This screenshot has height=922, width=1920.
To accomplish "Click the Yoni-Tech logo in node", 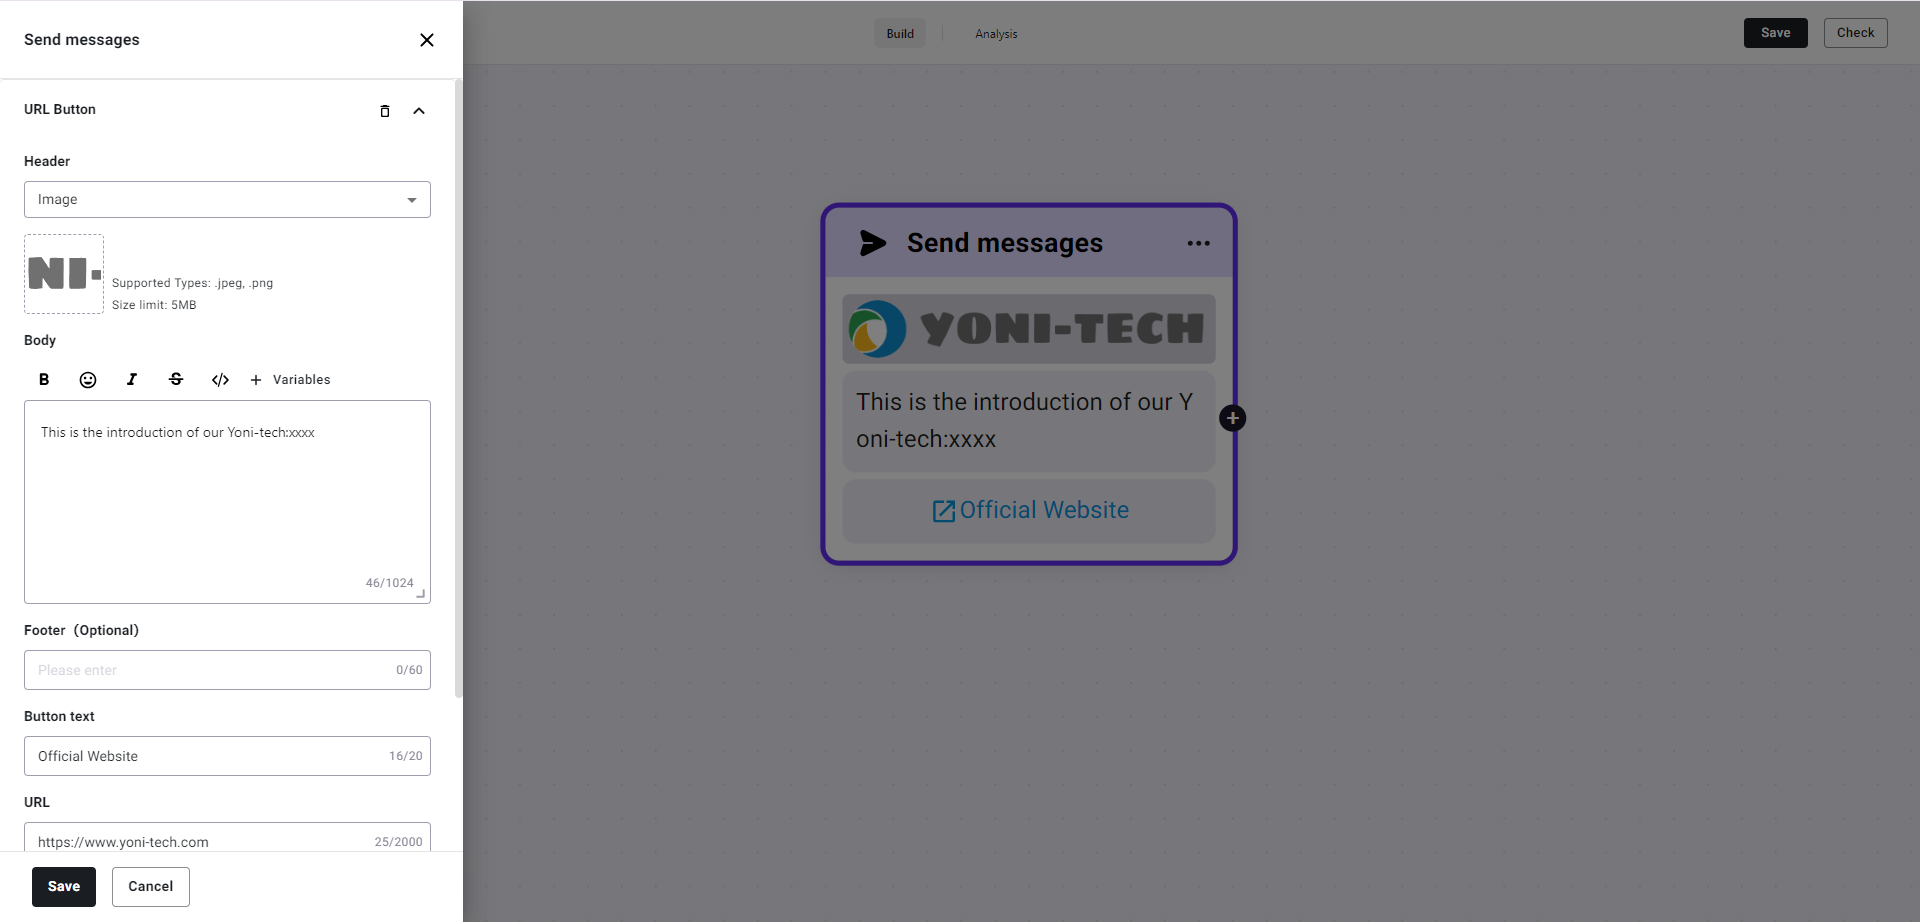I will (x=1029, y=329).
